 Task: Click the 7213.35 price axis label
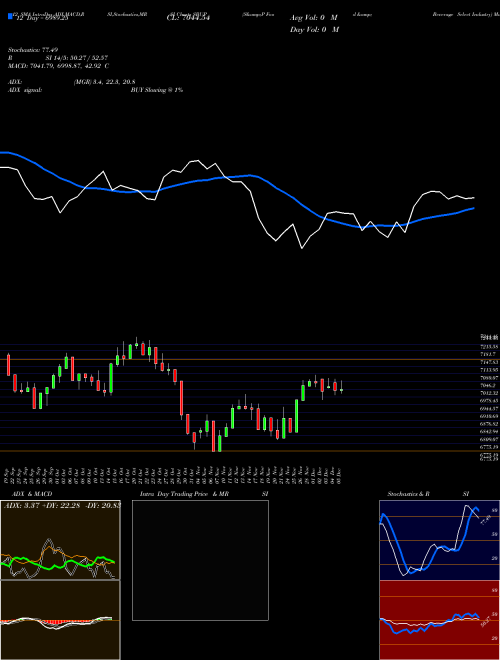[489, 346]
